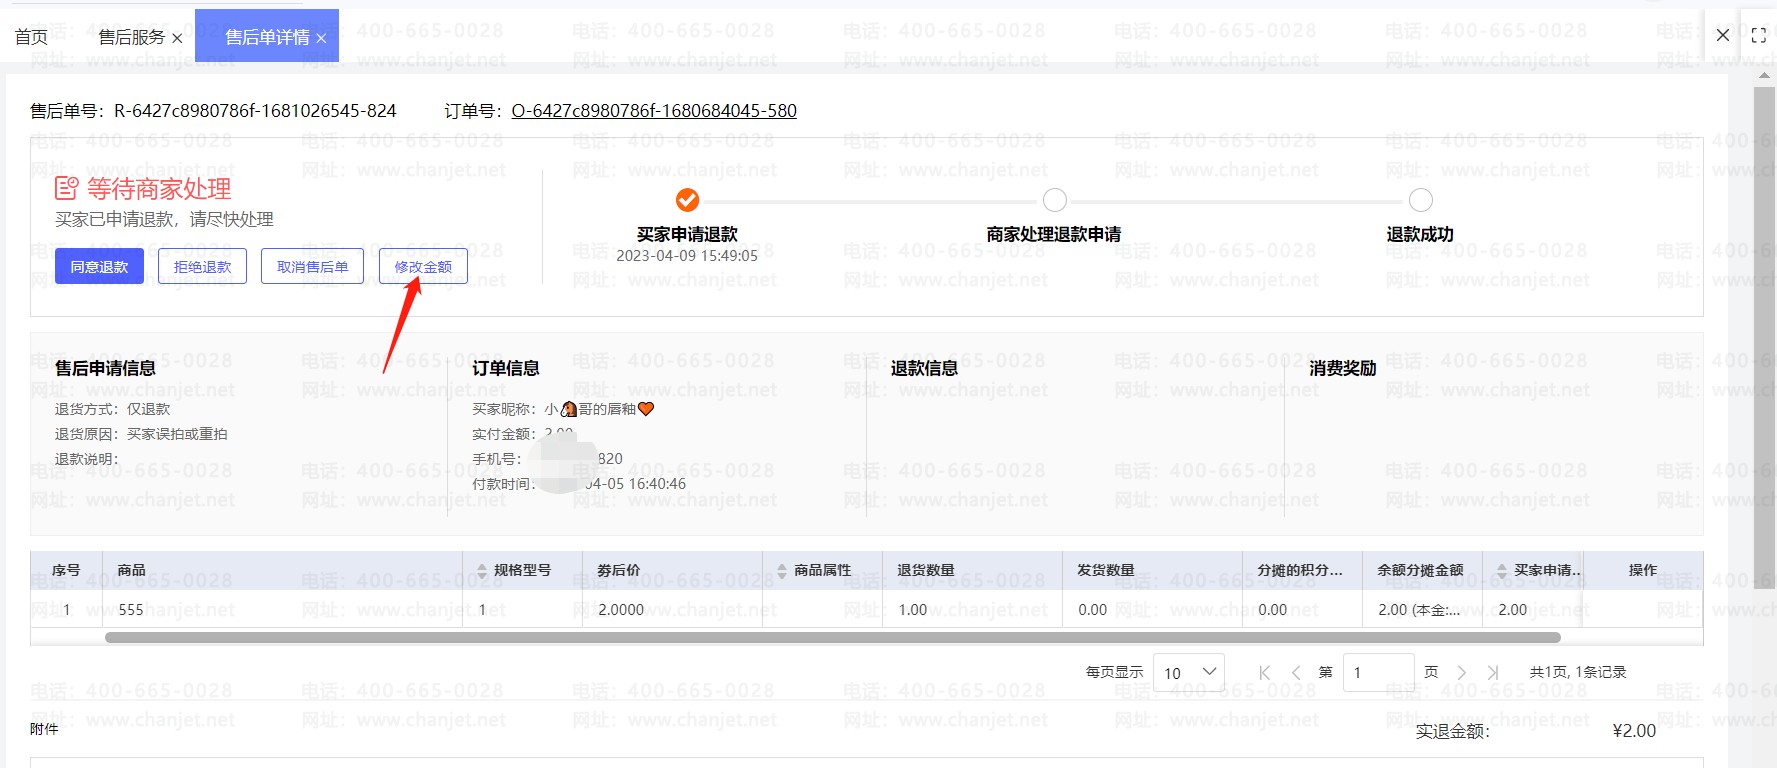Open the 每页显示 page size dropdown

tap(1189, 673)
